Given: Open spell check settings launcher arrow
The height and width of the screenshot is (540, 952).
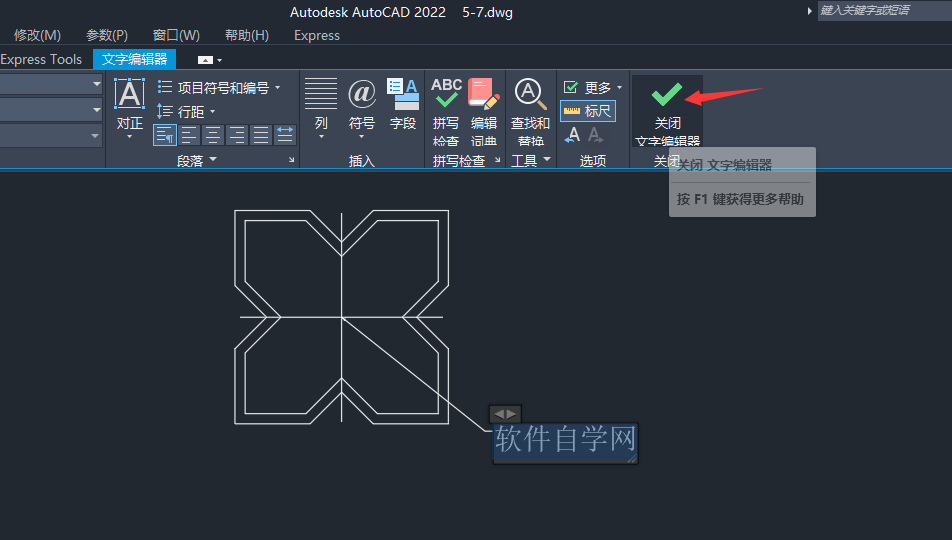Looking at the screenshot, I should click(x=498, y=160).
